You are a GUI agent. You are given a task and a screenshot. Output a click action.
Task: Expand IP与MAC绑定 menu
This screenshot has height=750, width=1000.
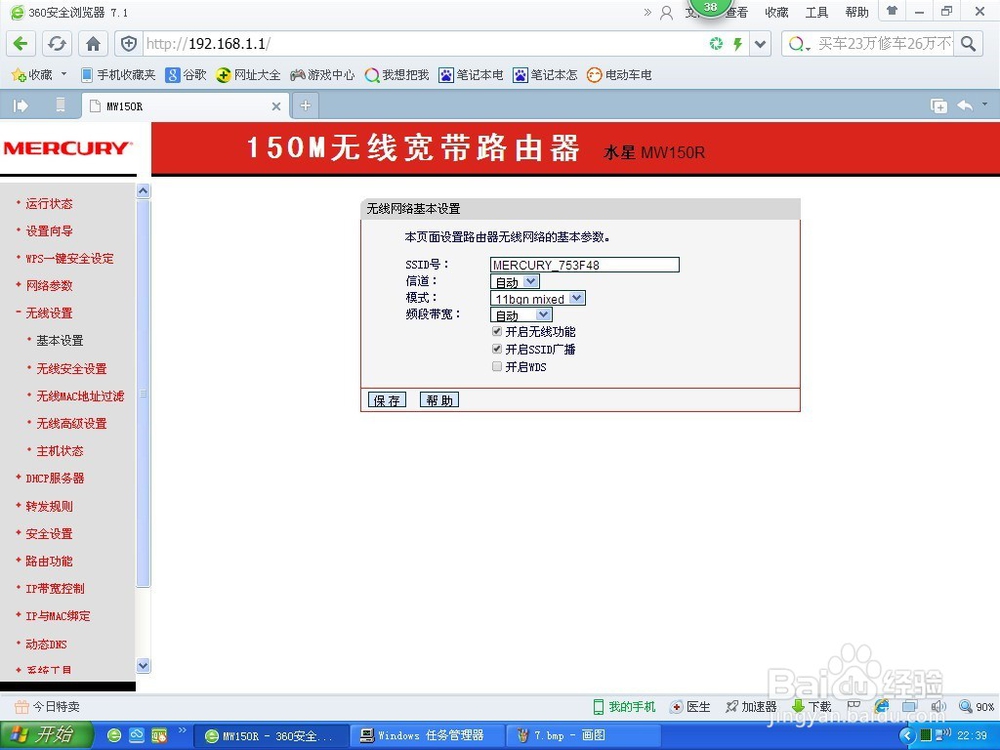(58, 616)
